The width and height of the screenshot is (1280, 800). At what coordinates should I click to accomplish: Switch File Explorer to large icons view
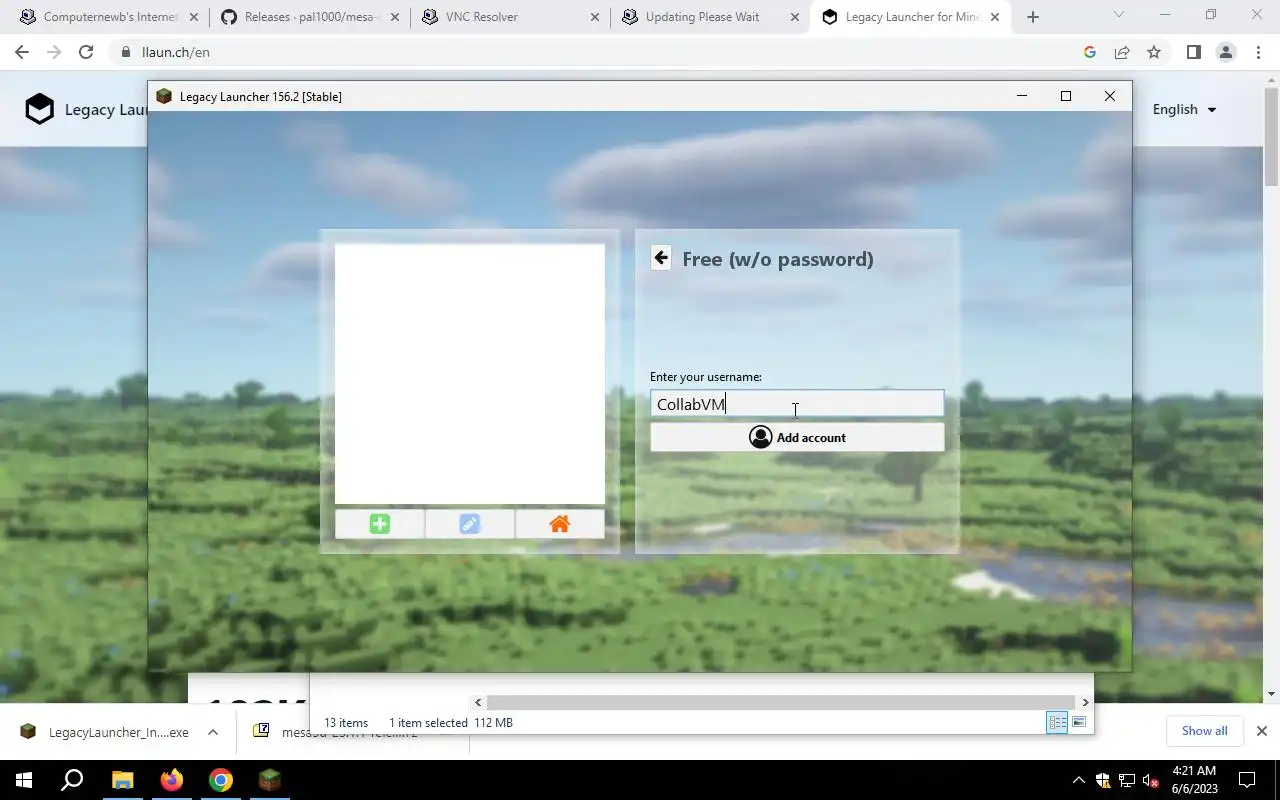(x=1079, y=722)
